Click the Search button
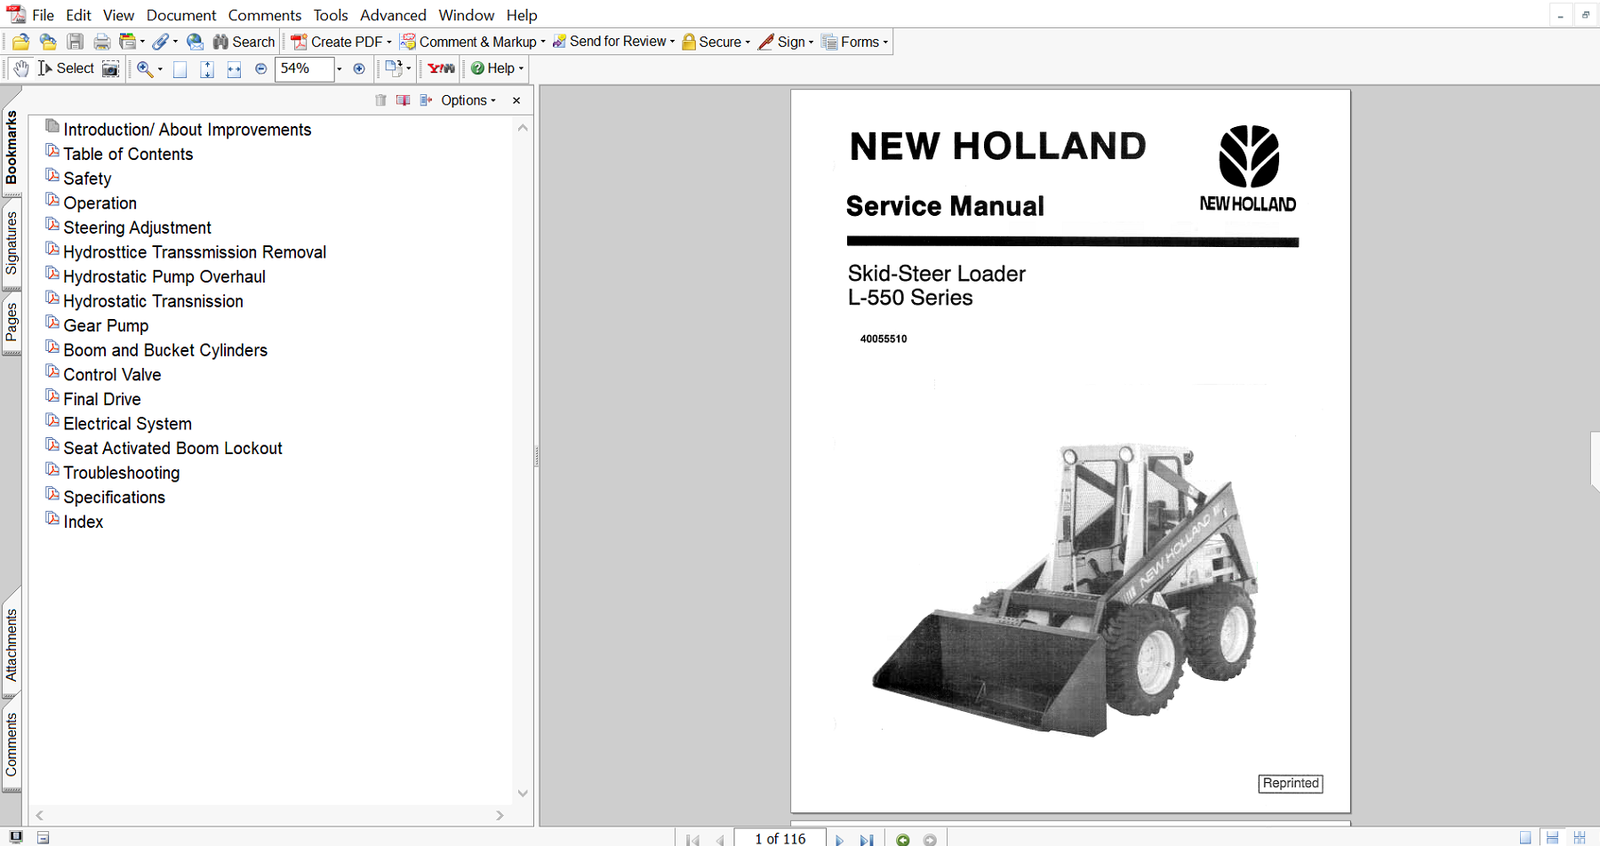Viewport: 1600px width, 846px height. click(244, 42)
